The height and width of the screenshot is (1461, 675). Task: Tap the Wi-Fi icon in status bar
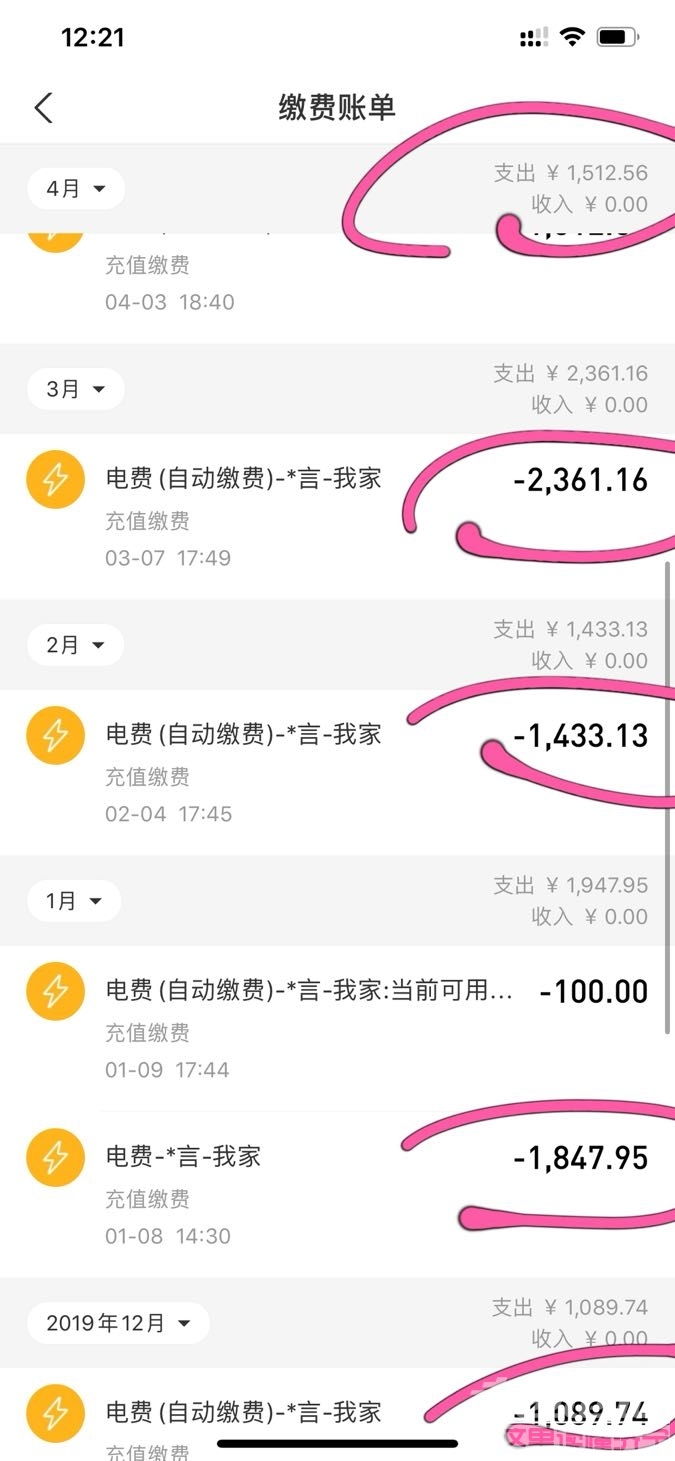click(x=572, y=38)
